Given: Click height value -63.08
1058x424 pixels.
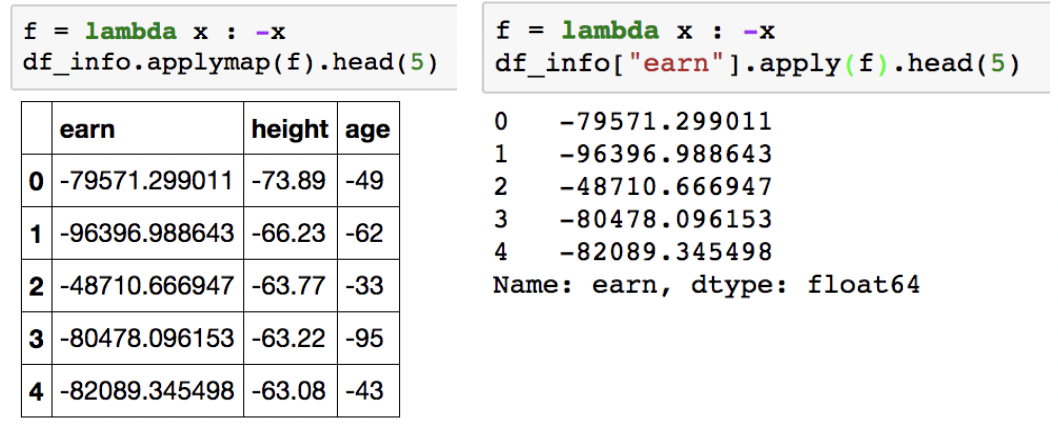Looking at the screenshot, I should 290,391.
